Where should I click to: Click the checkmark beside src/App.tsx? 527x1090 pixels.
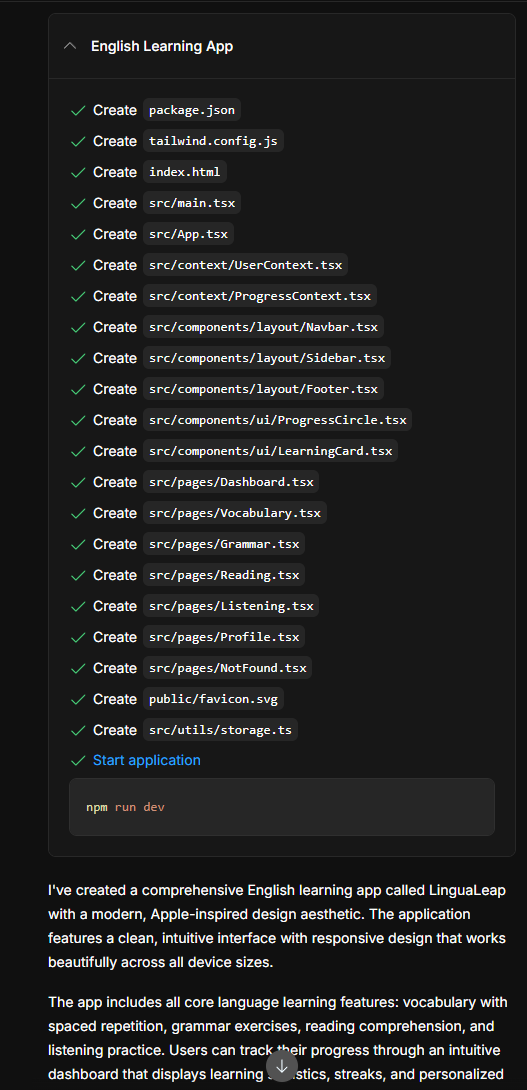(x=78, y=234)
